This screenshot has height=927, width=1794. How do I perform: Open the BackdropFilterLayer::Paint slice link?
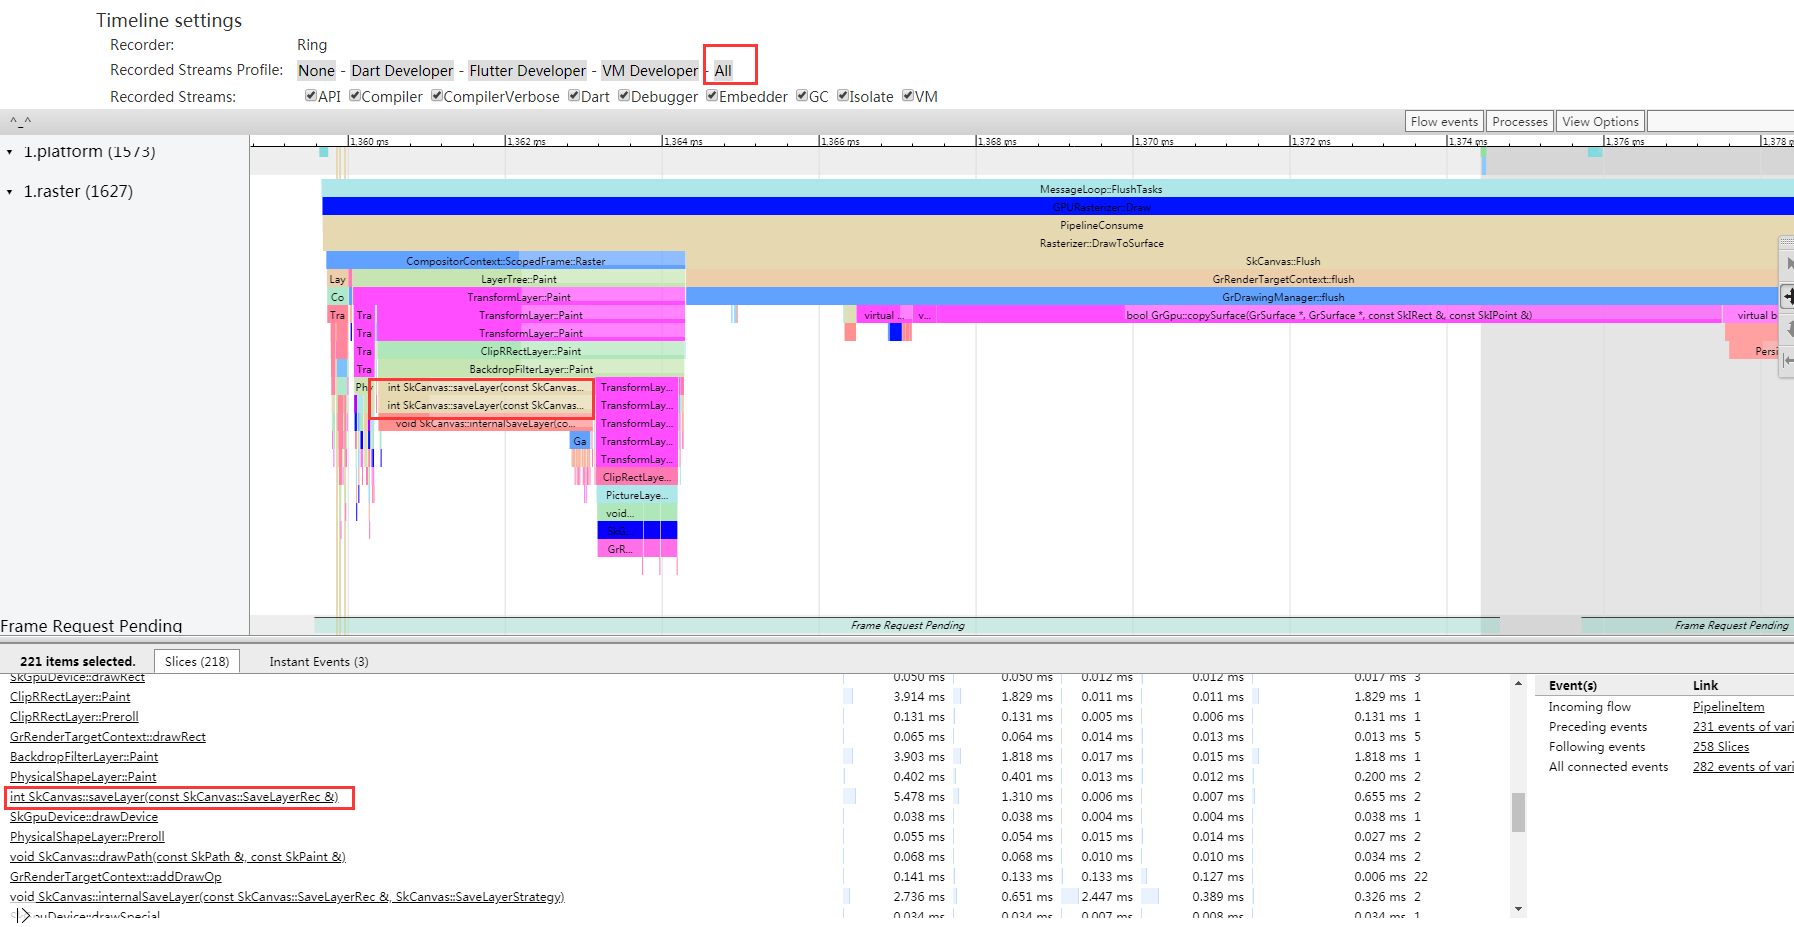click(84, 756)
